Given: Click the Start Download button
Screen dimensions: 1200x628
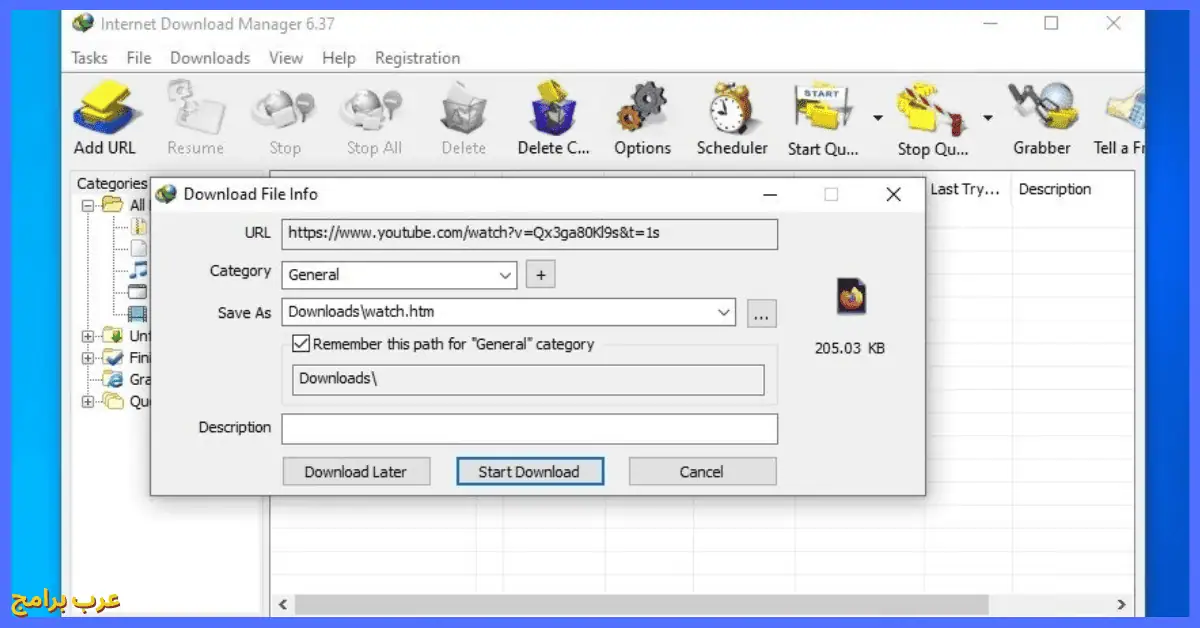Looking at the screenshot, I should click(529, 472).
